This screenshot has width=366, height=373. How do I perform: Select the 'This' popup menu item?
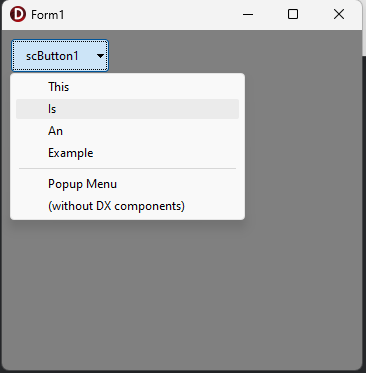tap(127, 87)
